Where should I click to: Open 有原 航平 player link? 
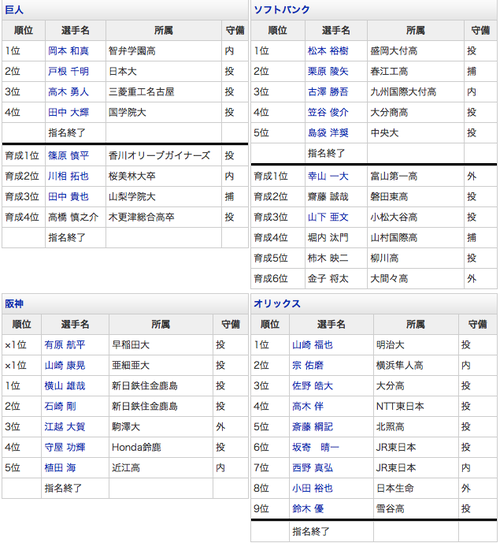65,345
